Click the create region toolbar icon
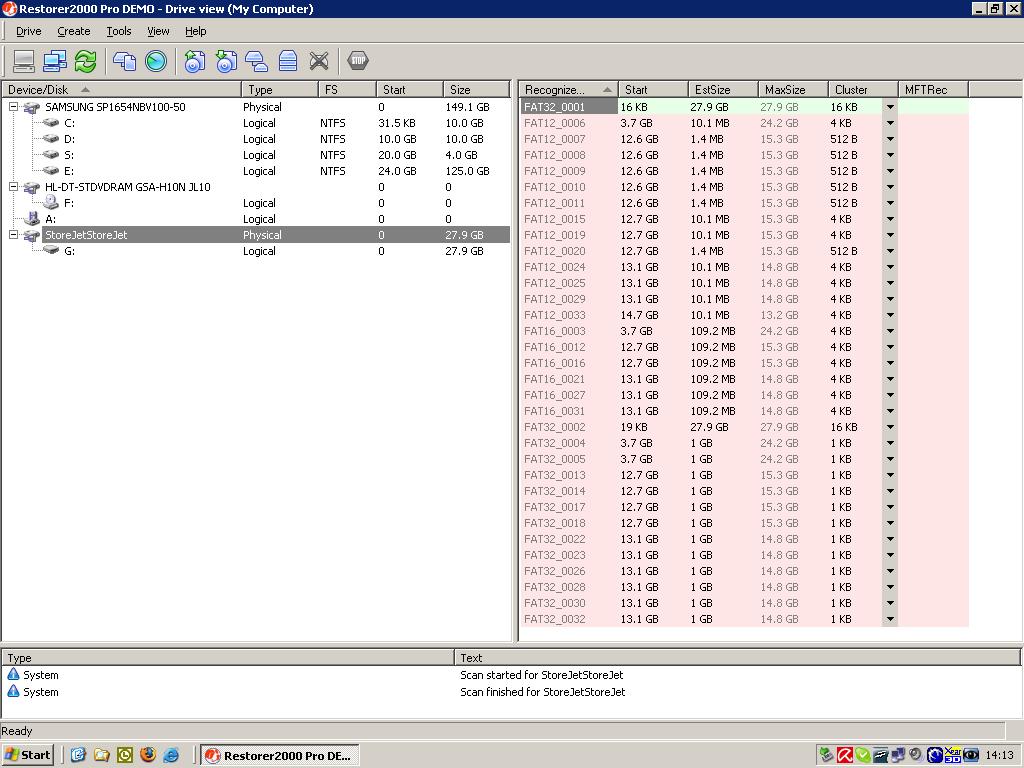The height and width of the screenshot is (768, 1024). pyautogui.click(x=257, y=61)
